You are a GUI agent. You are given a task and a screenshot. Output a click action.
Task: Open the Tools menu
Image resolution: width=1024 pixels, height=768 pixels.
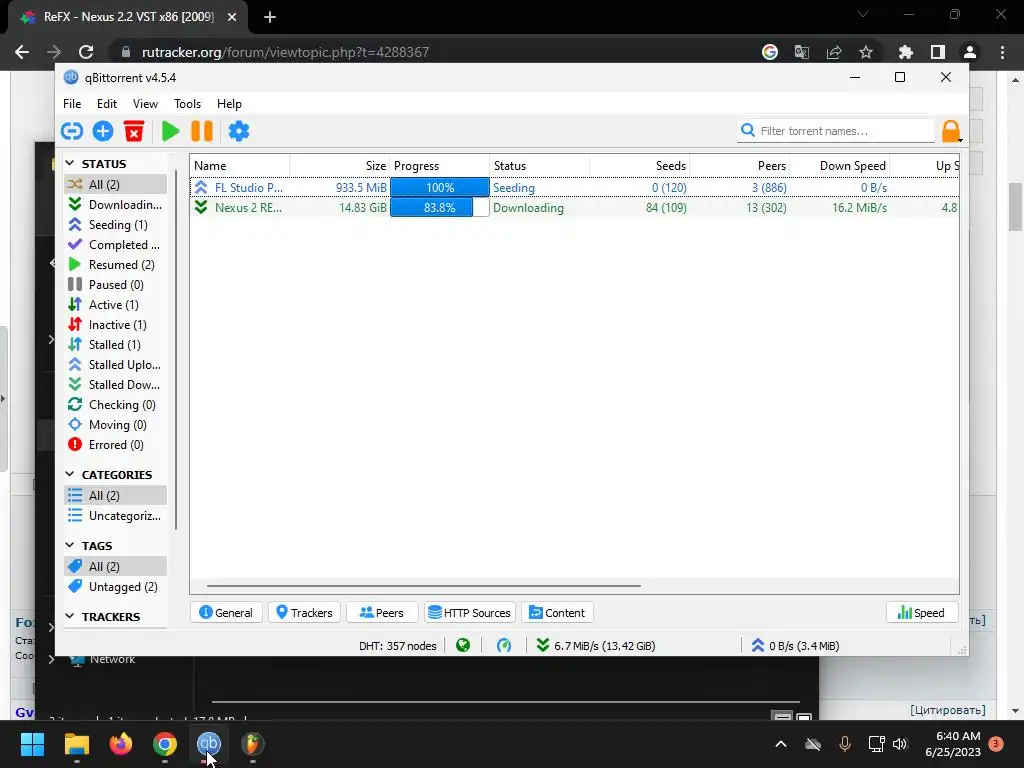[187, 104]
